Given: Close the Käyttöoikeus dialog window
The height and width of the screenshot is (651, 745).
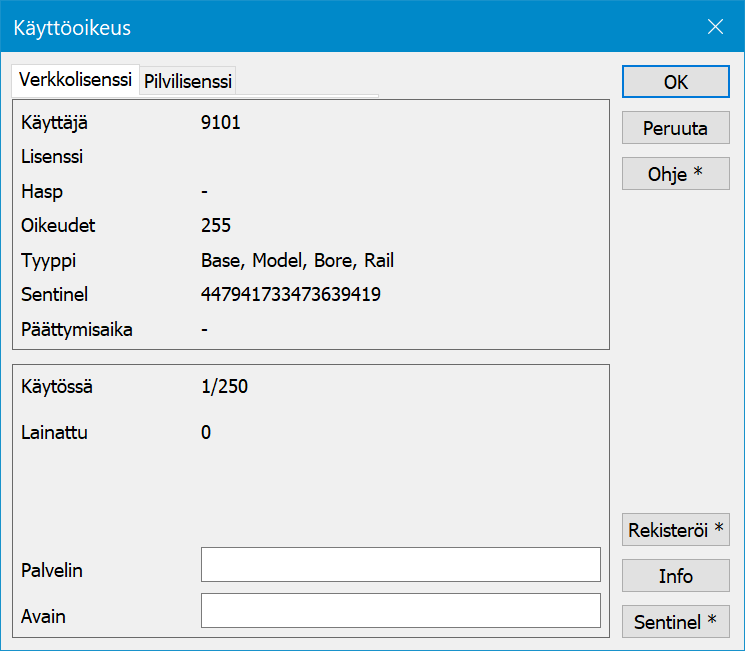Looking at the screenshot, I should point(715,27).
